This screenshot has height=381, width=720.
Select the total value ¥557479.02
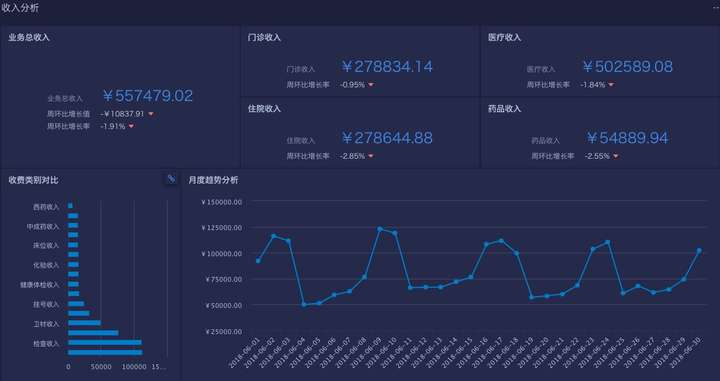point(147,96)
